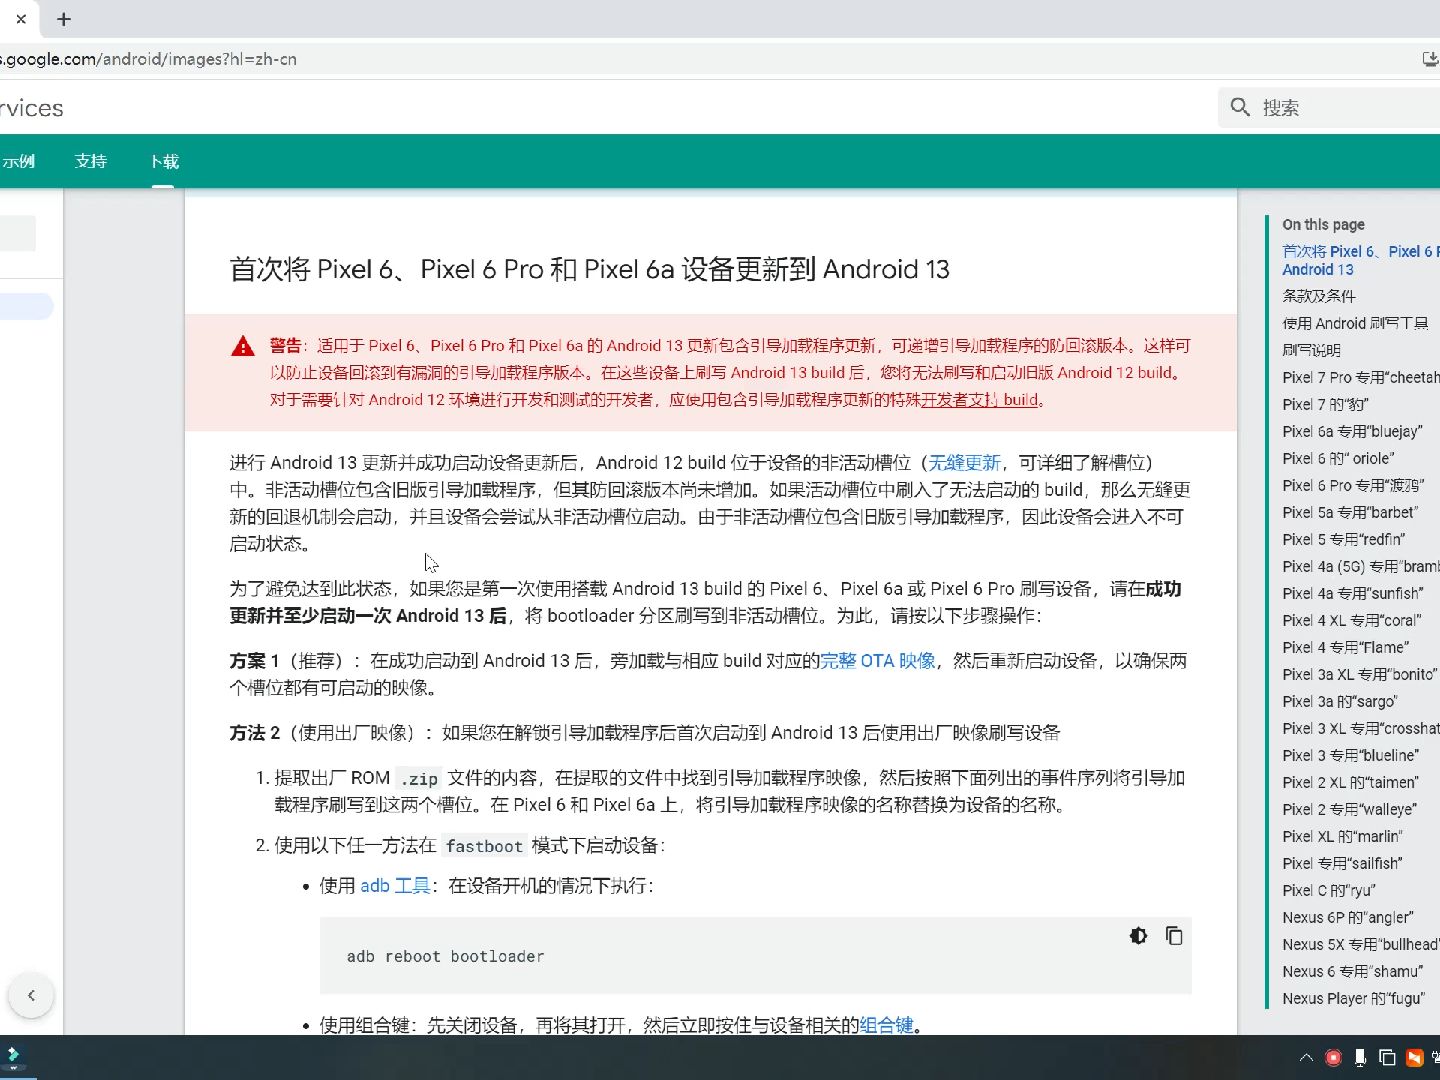
Task: Click the red warning triangle icon
Action: (243, 346)
